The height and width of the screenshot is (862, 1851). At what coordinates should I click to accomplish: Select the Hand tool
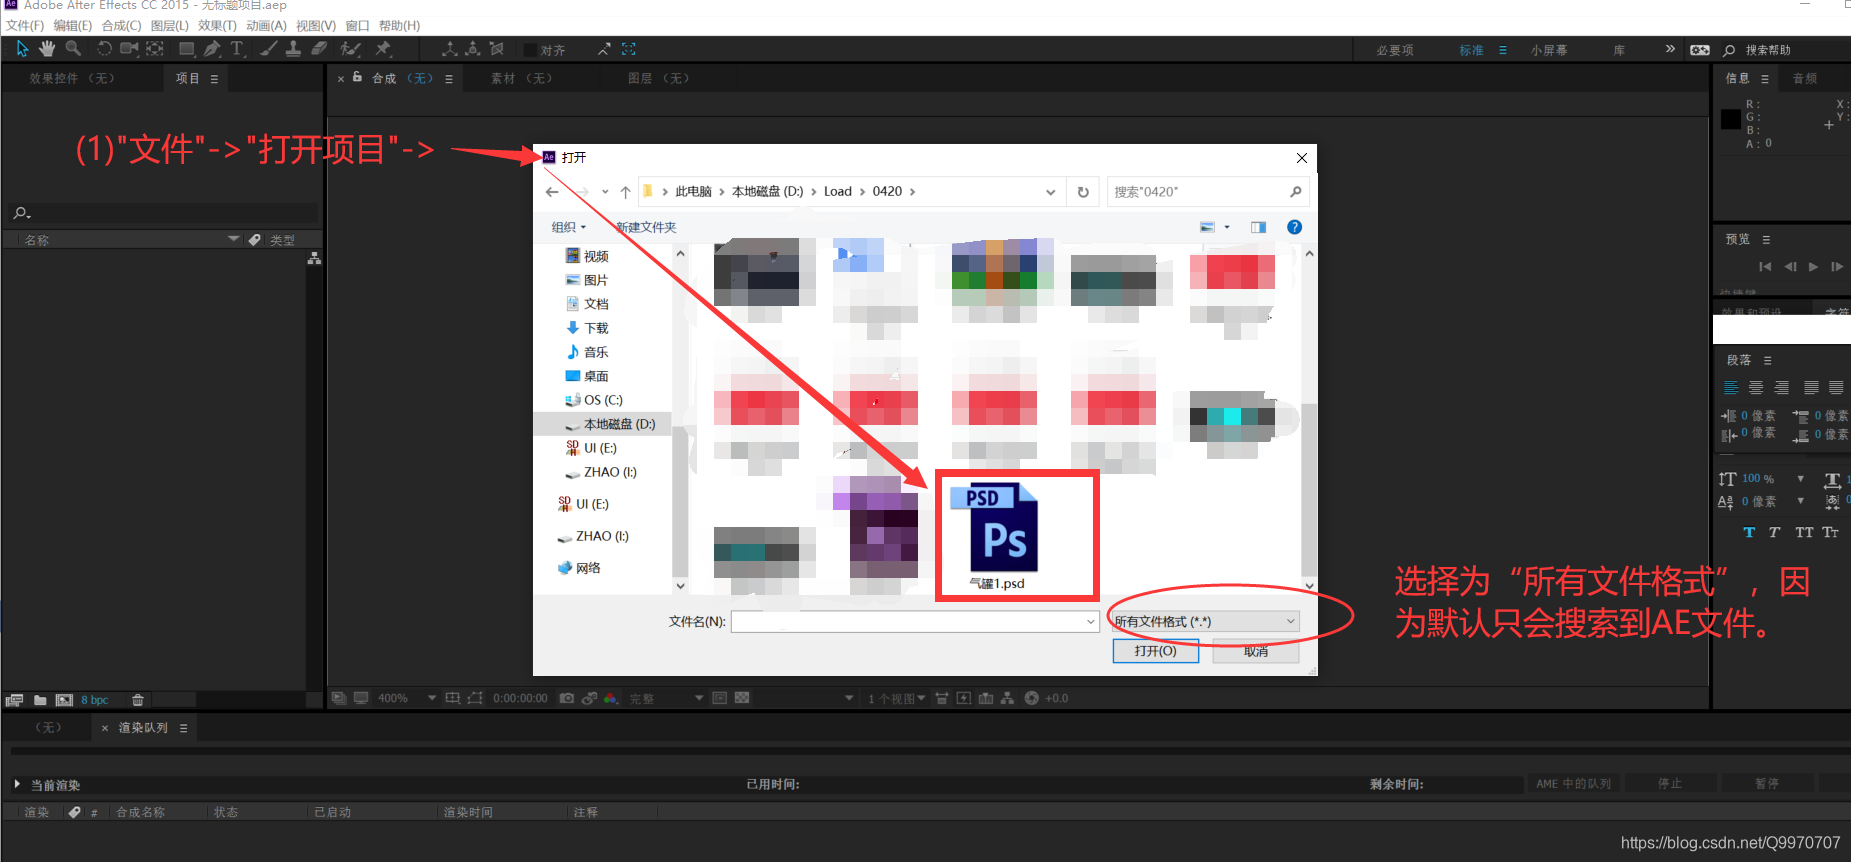point(47,49)
